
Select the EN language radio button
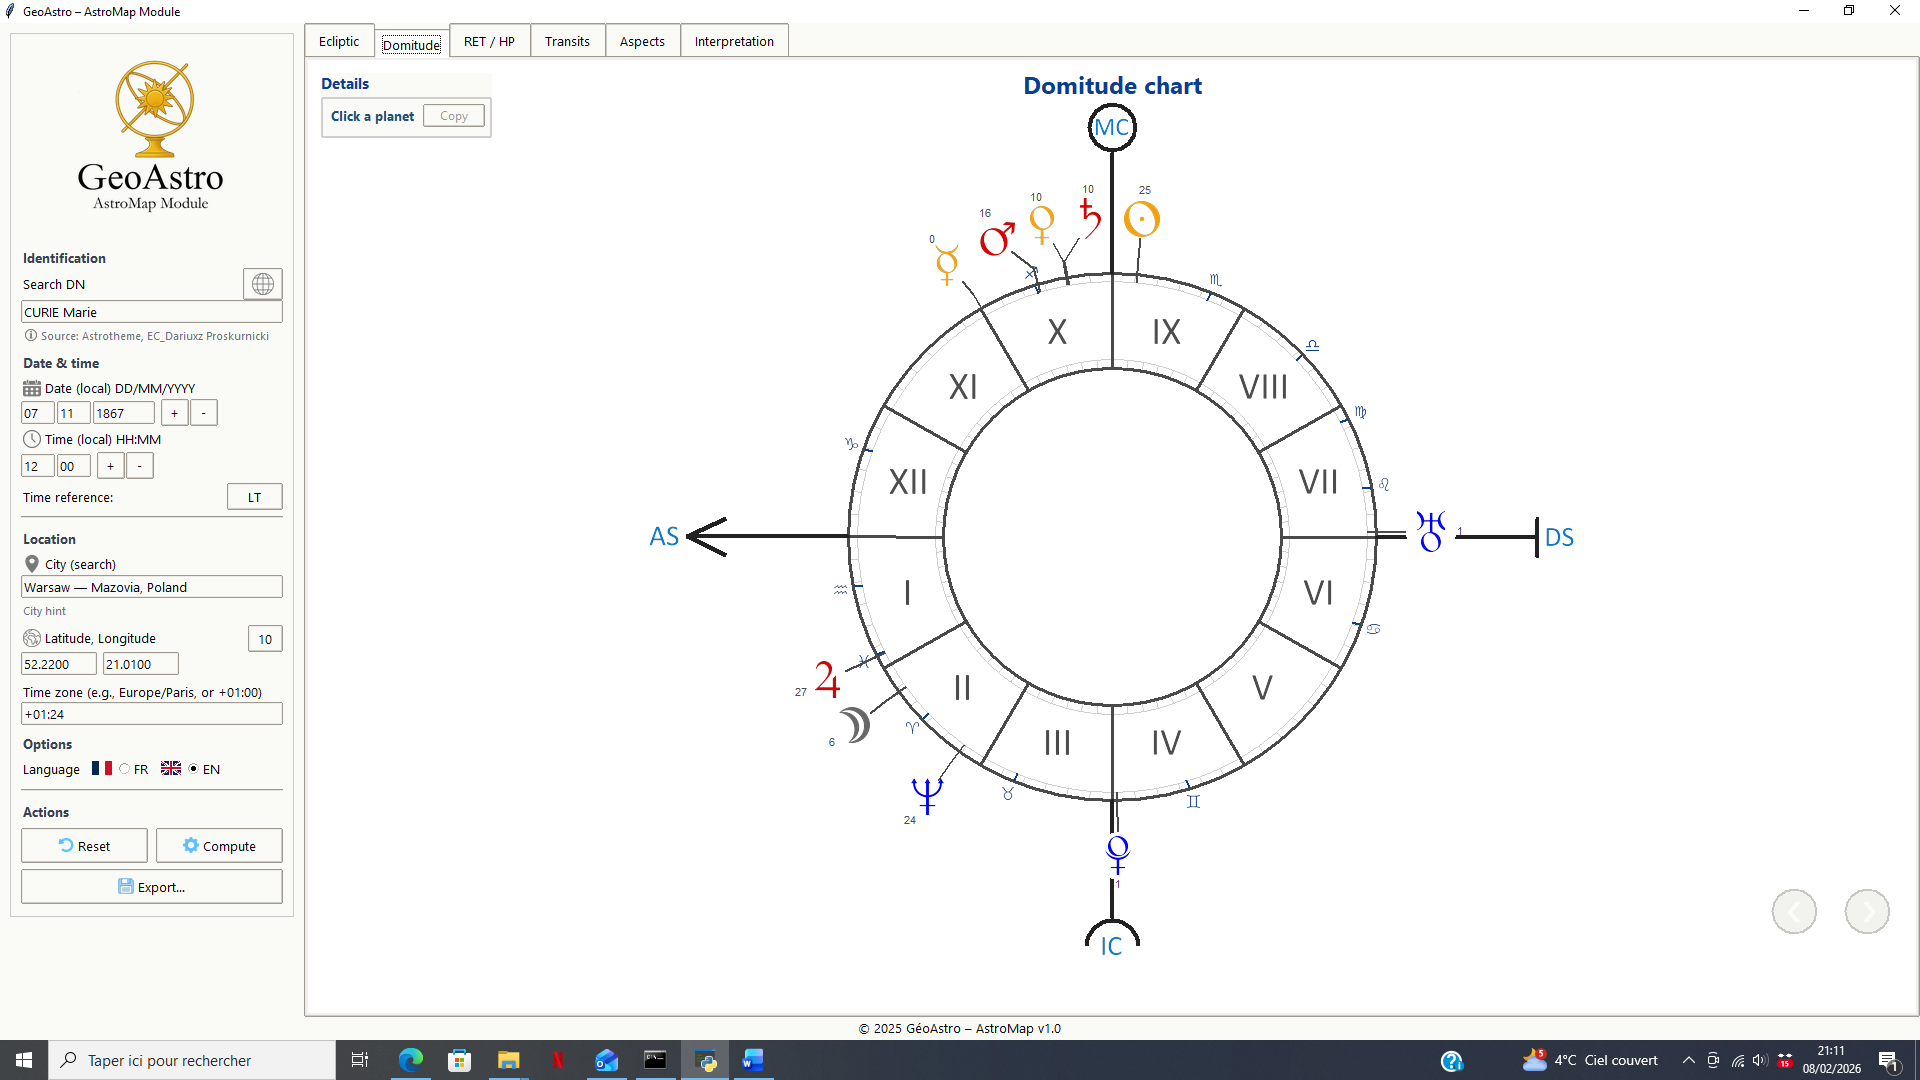pyautogui.click(x=194, y=769)
